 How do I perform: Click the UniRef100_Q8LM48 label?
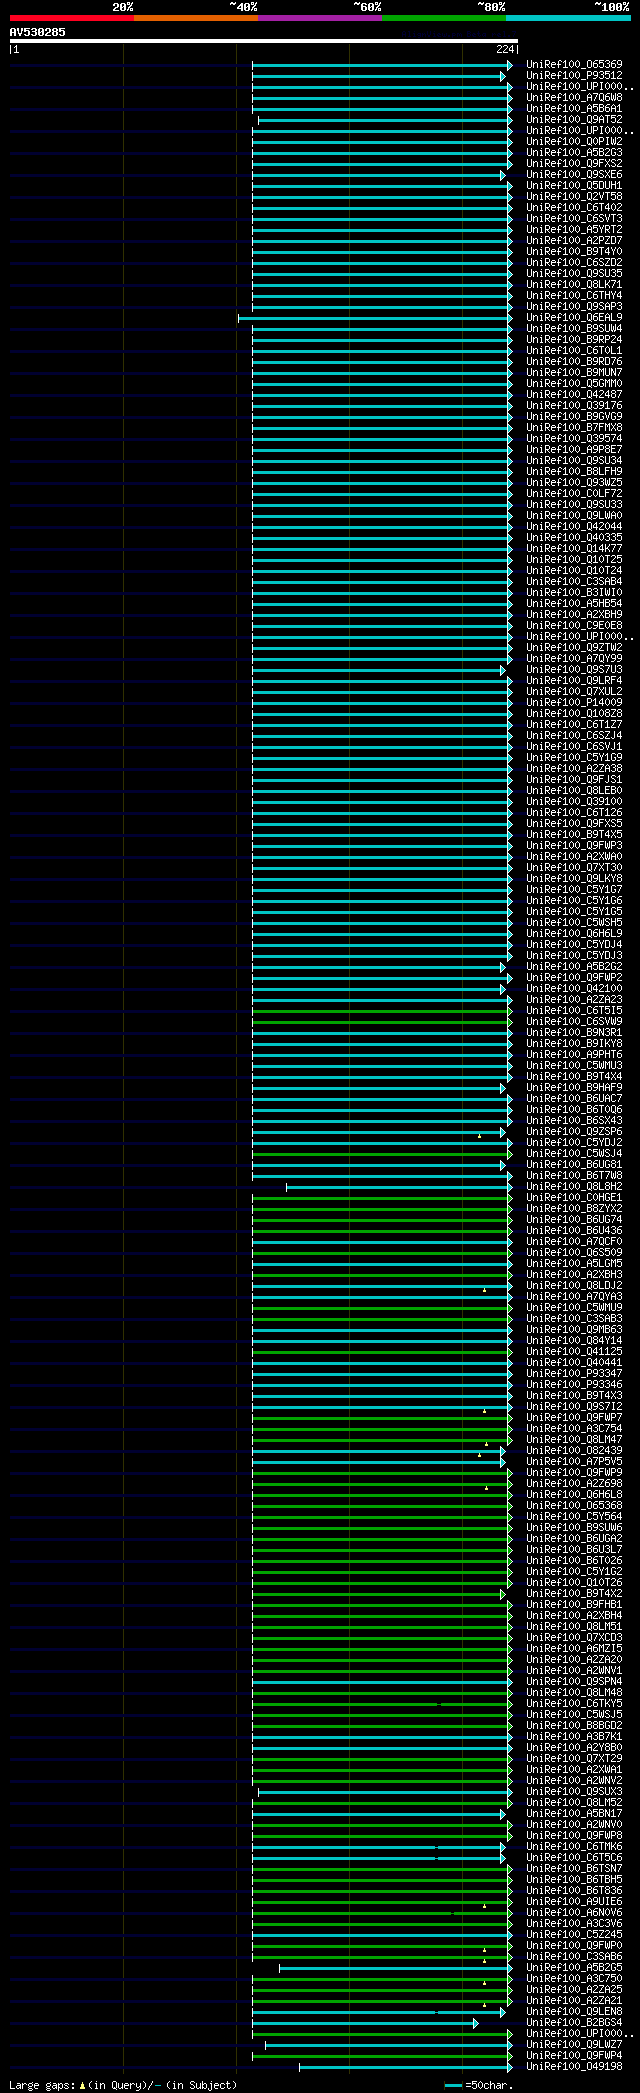[574, 1693]
